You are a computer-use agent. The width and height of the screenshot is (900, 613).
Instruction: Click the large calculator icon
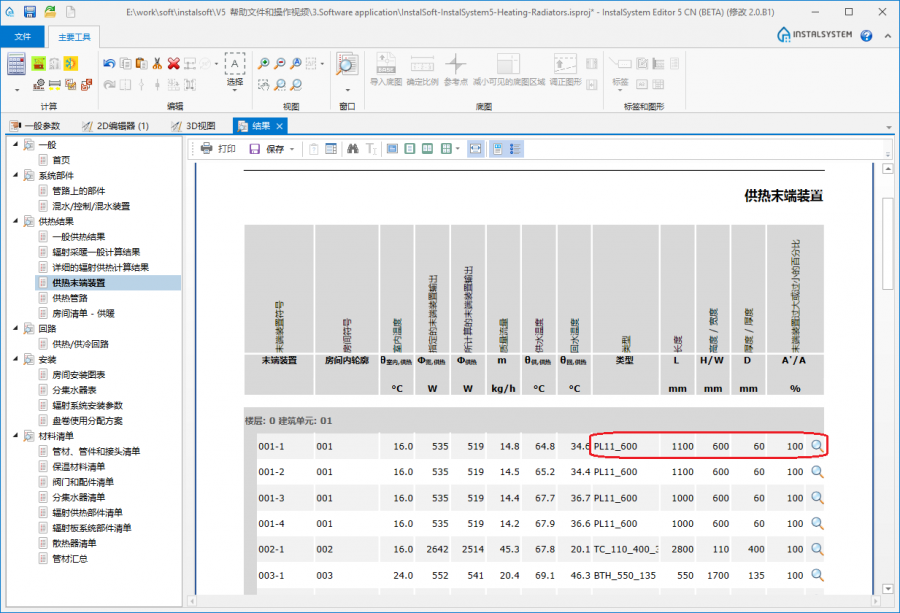tap(16, 65)
